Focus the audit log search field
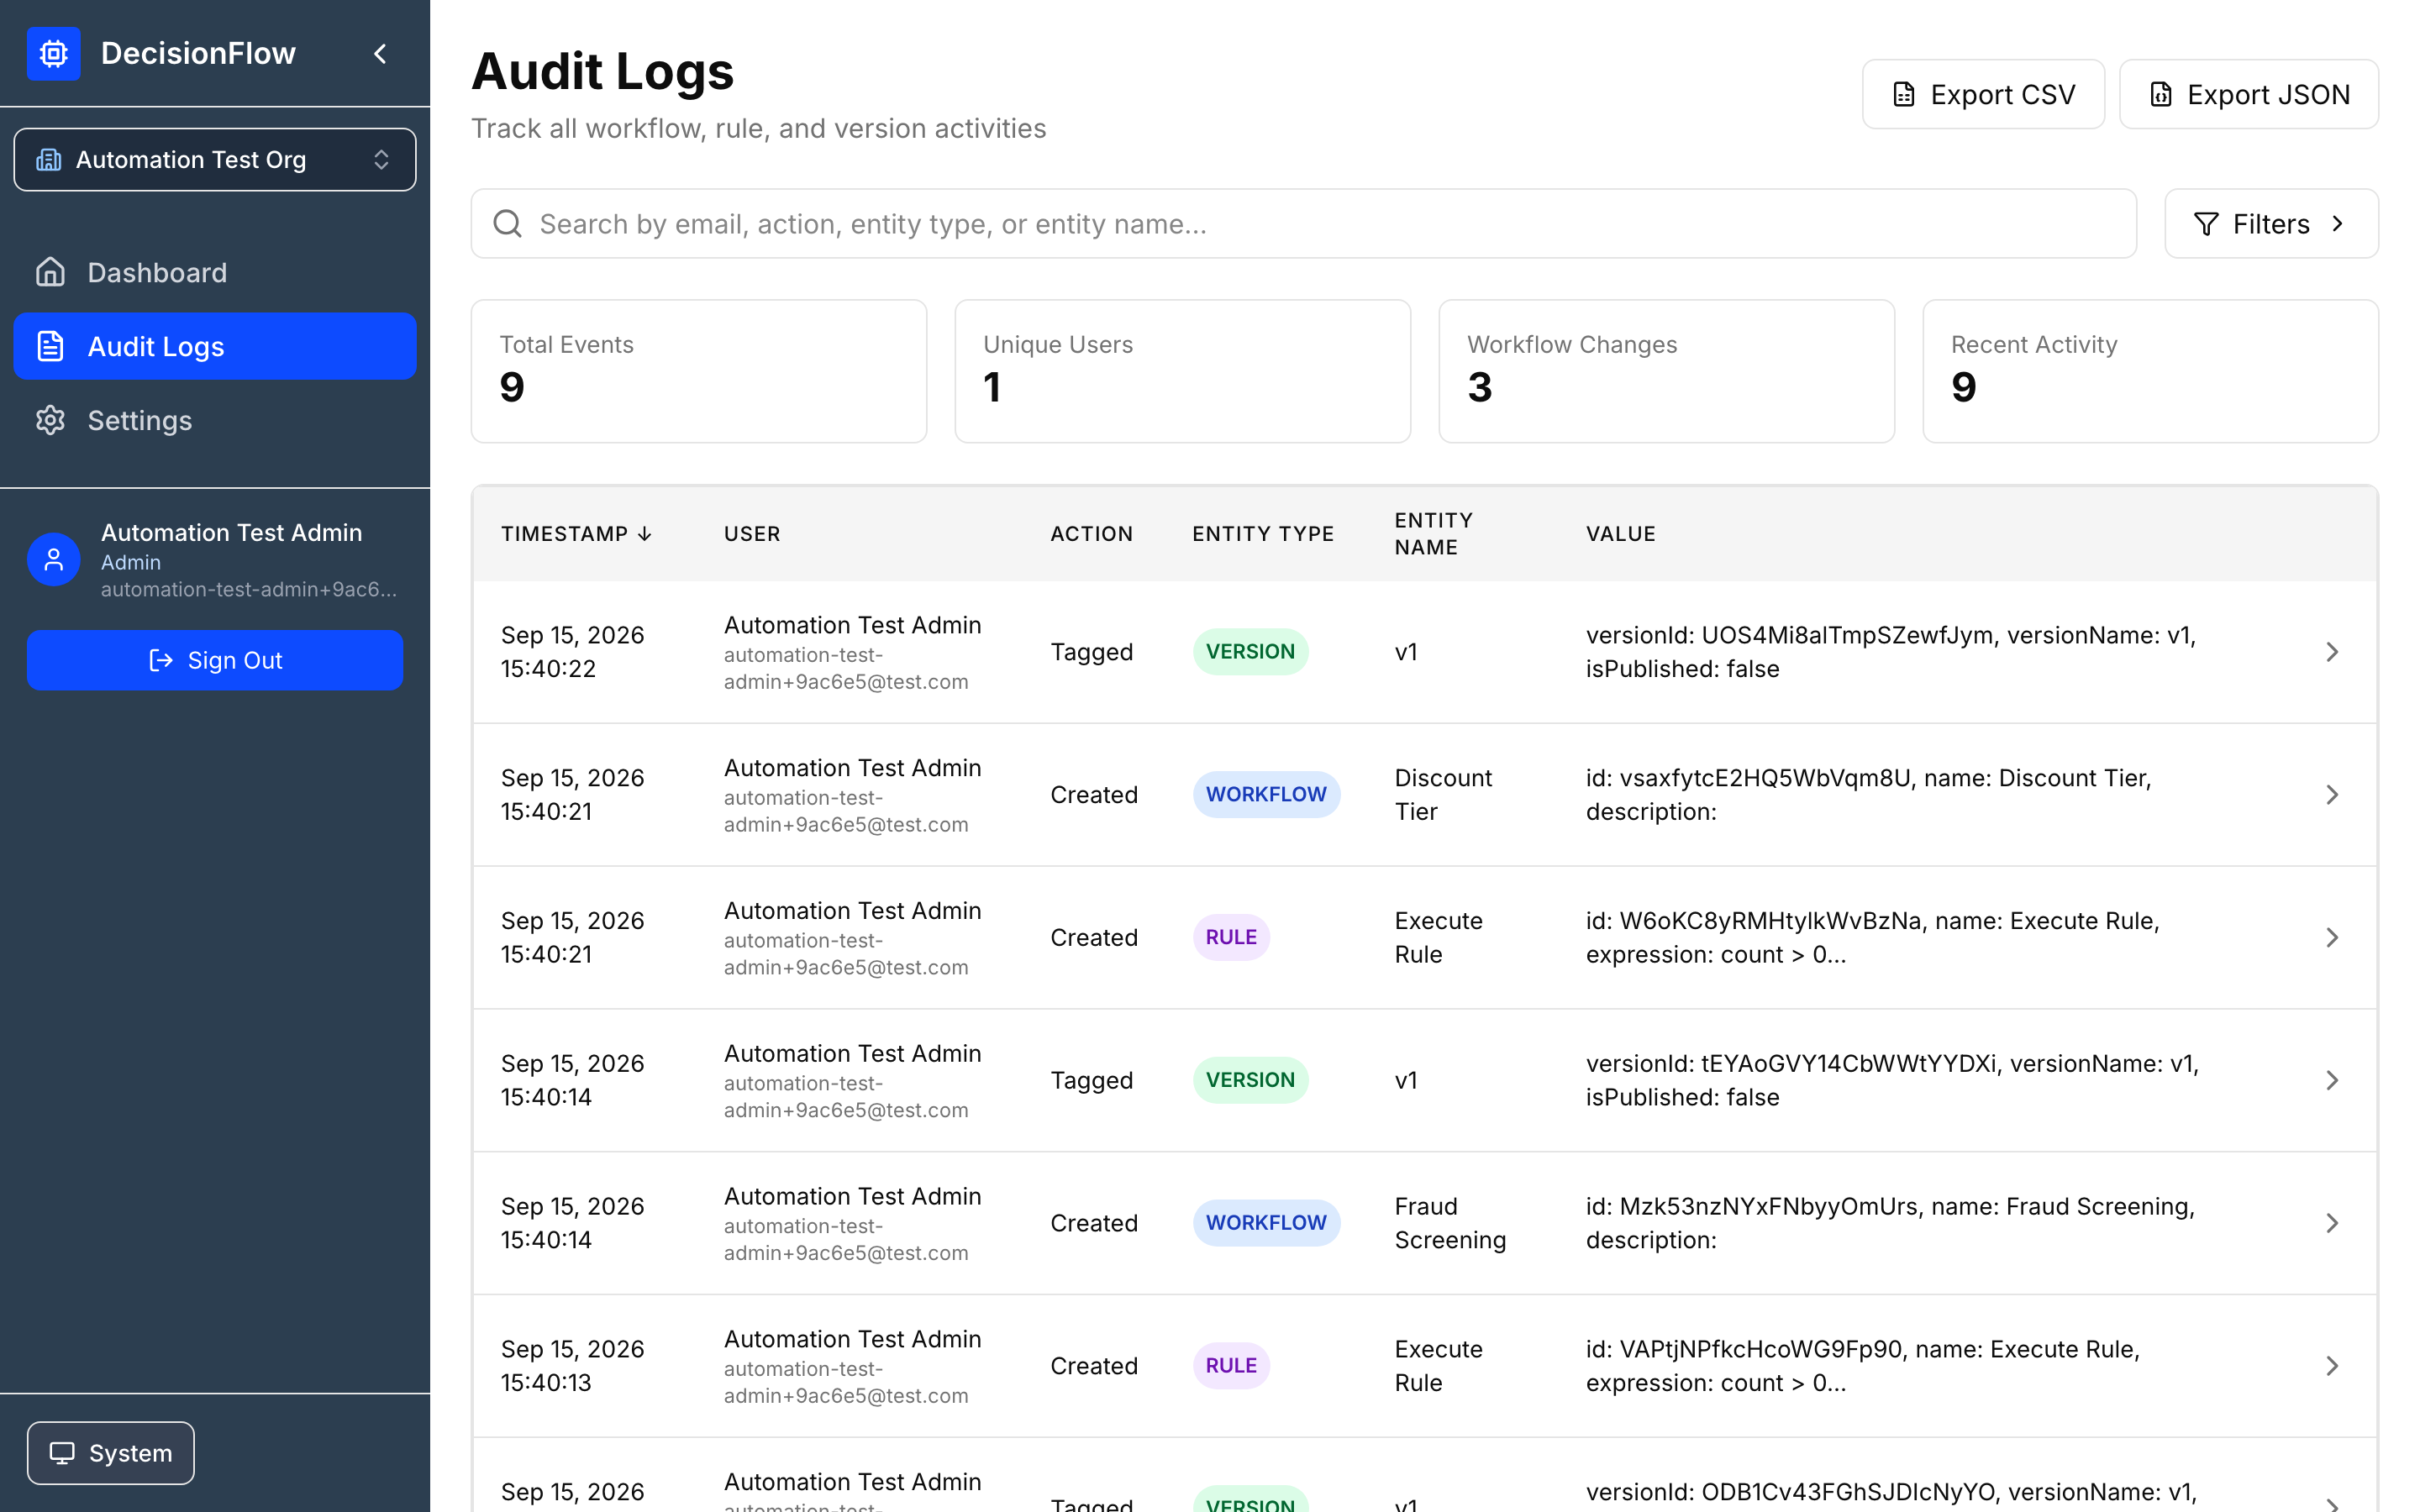This screenshot has height=1512, width=2420. coord(1304,224)
